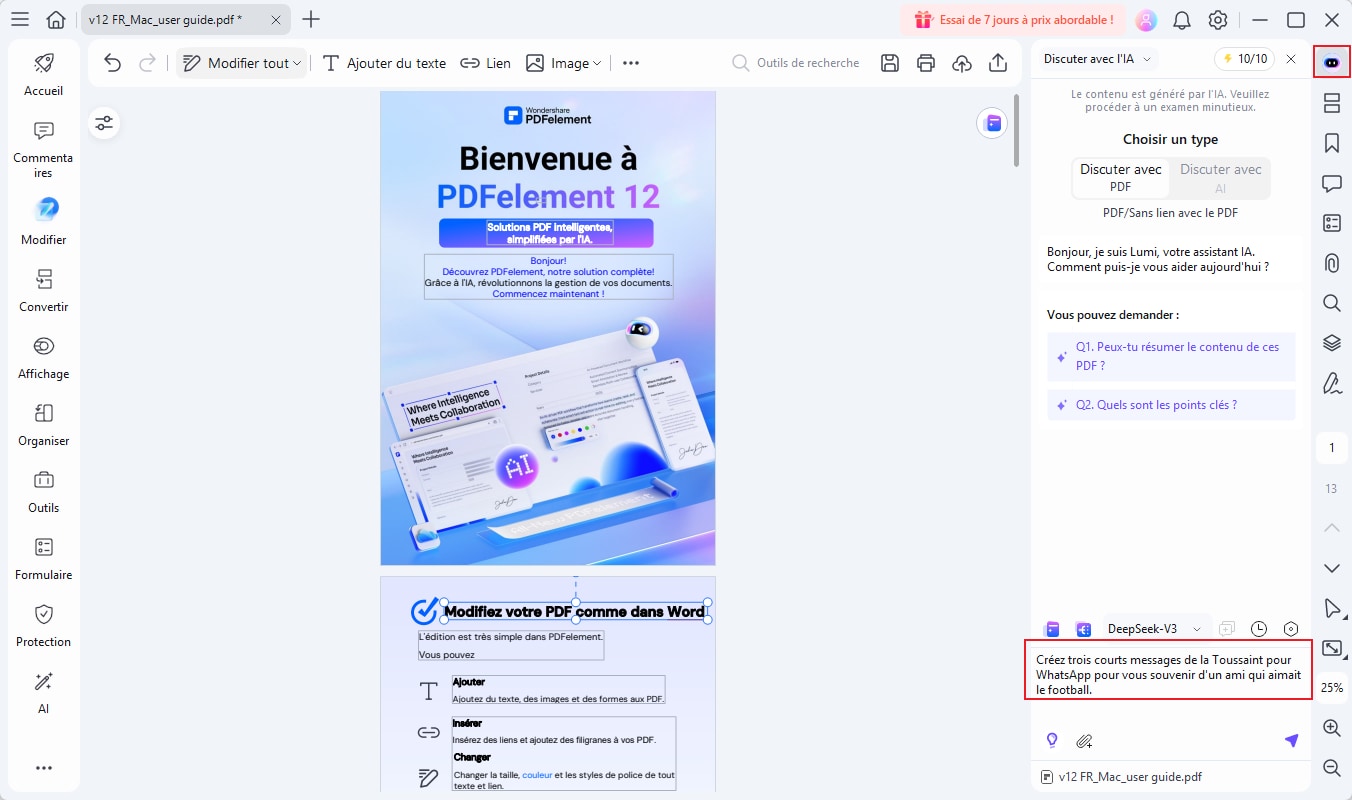
Task: Ask Q1 about summarizing the PDF content
Action: click(1171, 356)
